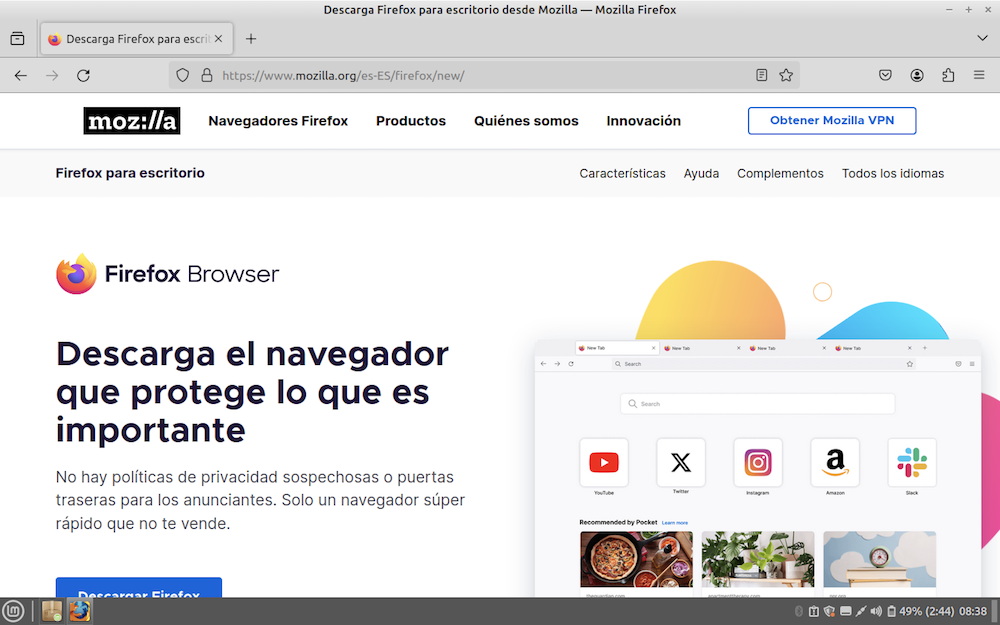Open the Todos los idiomas link
Screen dimensions: 1000x625
[892, 173]
